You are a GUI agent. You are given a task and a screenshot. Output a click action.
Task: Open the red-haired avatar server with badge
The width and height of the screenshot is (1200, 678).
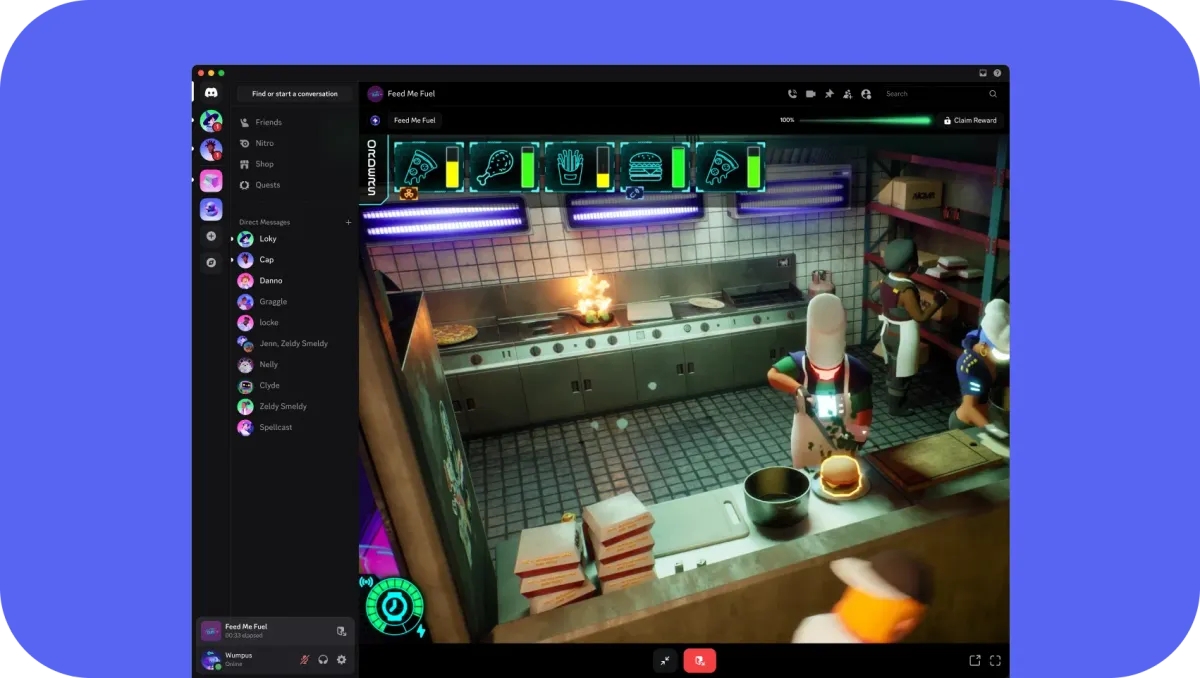tap(211, 150)
